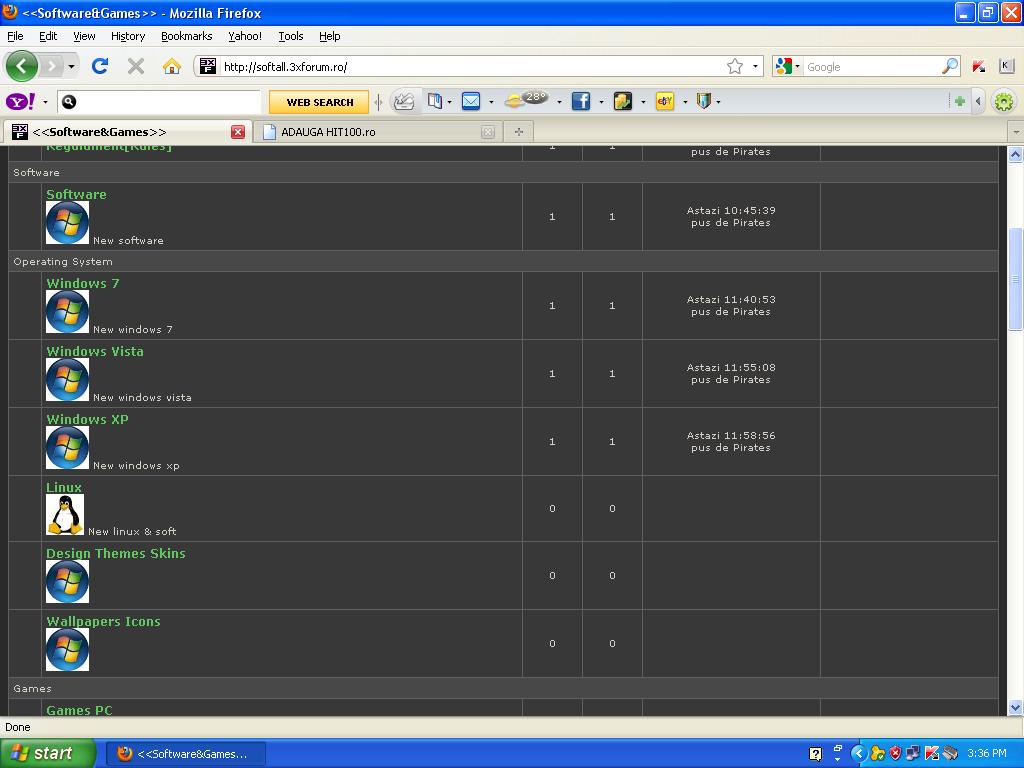This screenshot has height=768, width=1024.
Task: Click the Linux penguin forum icon
Action: (65, 515)
